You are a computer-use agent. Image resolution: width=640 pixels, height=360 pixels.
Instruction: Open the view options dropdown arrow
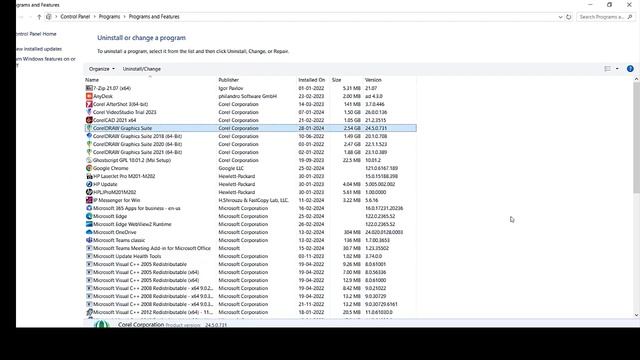pyautogui.click(x=617, y=69)
